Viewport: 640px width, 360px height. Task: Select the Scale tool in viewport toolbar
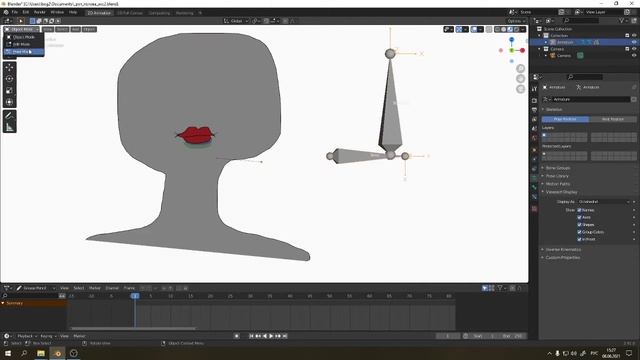(x=9, y=90)
